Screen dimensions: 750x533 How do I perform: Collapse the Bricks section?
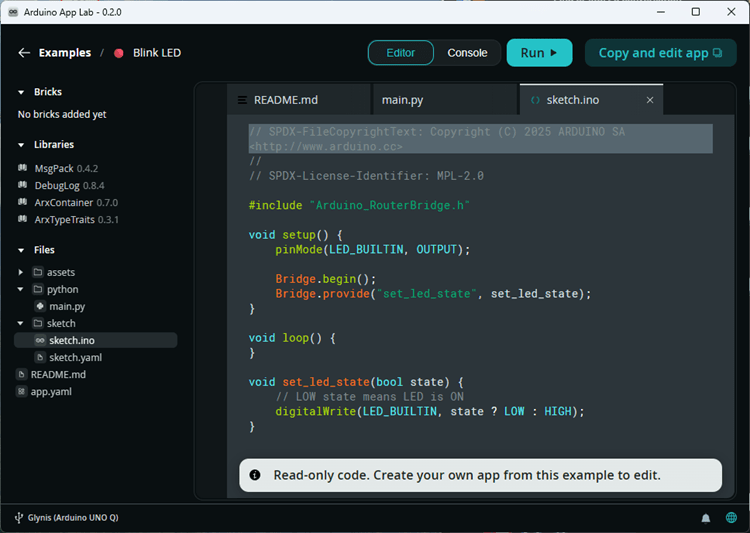(21, 92)
